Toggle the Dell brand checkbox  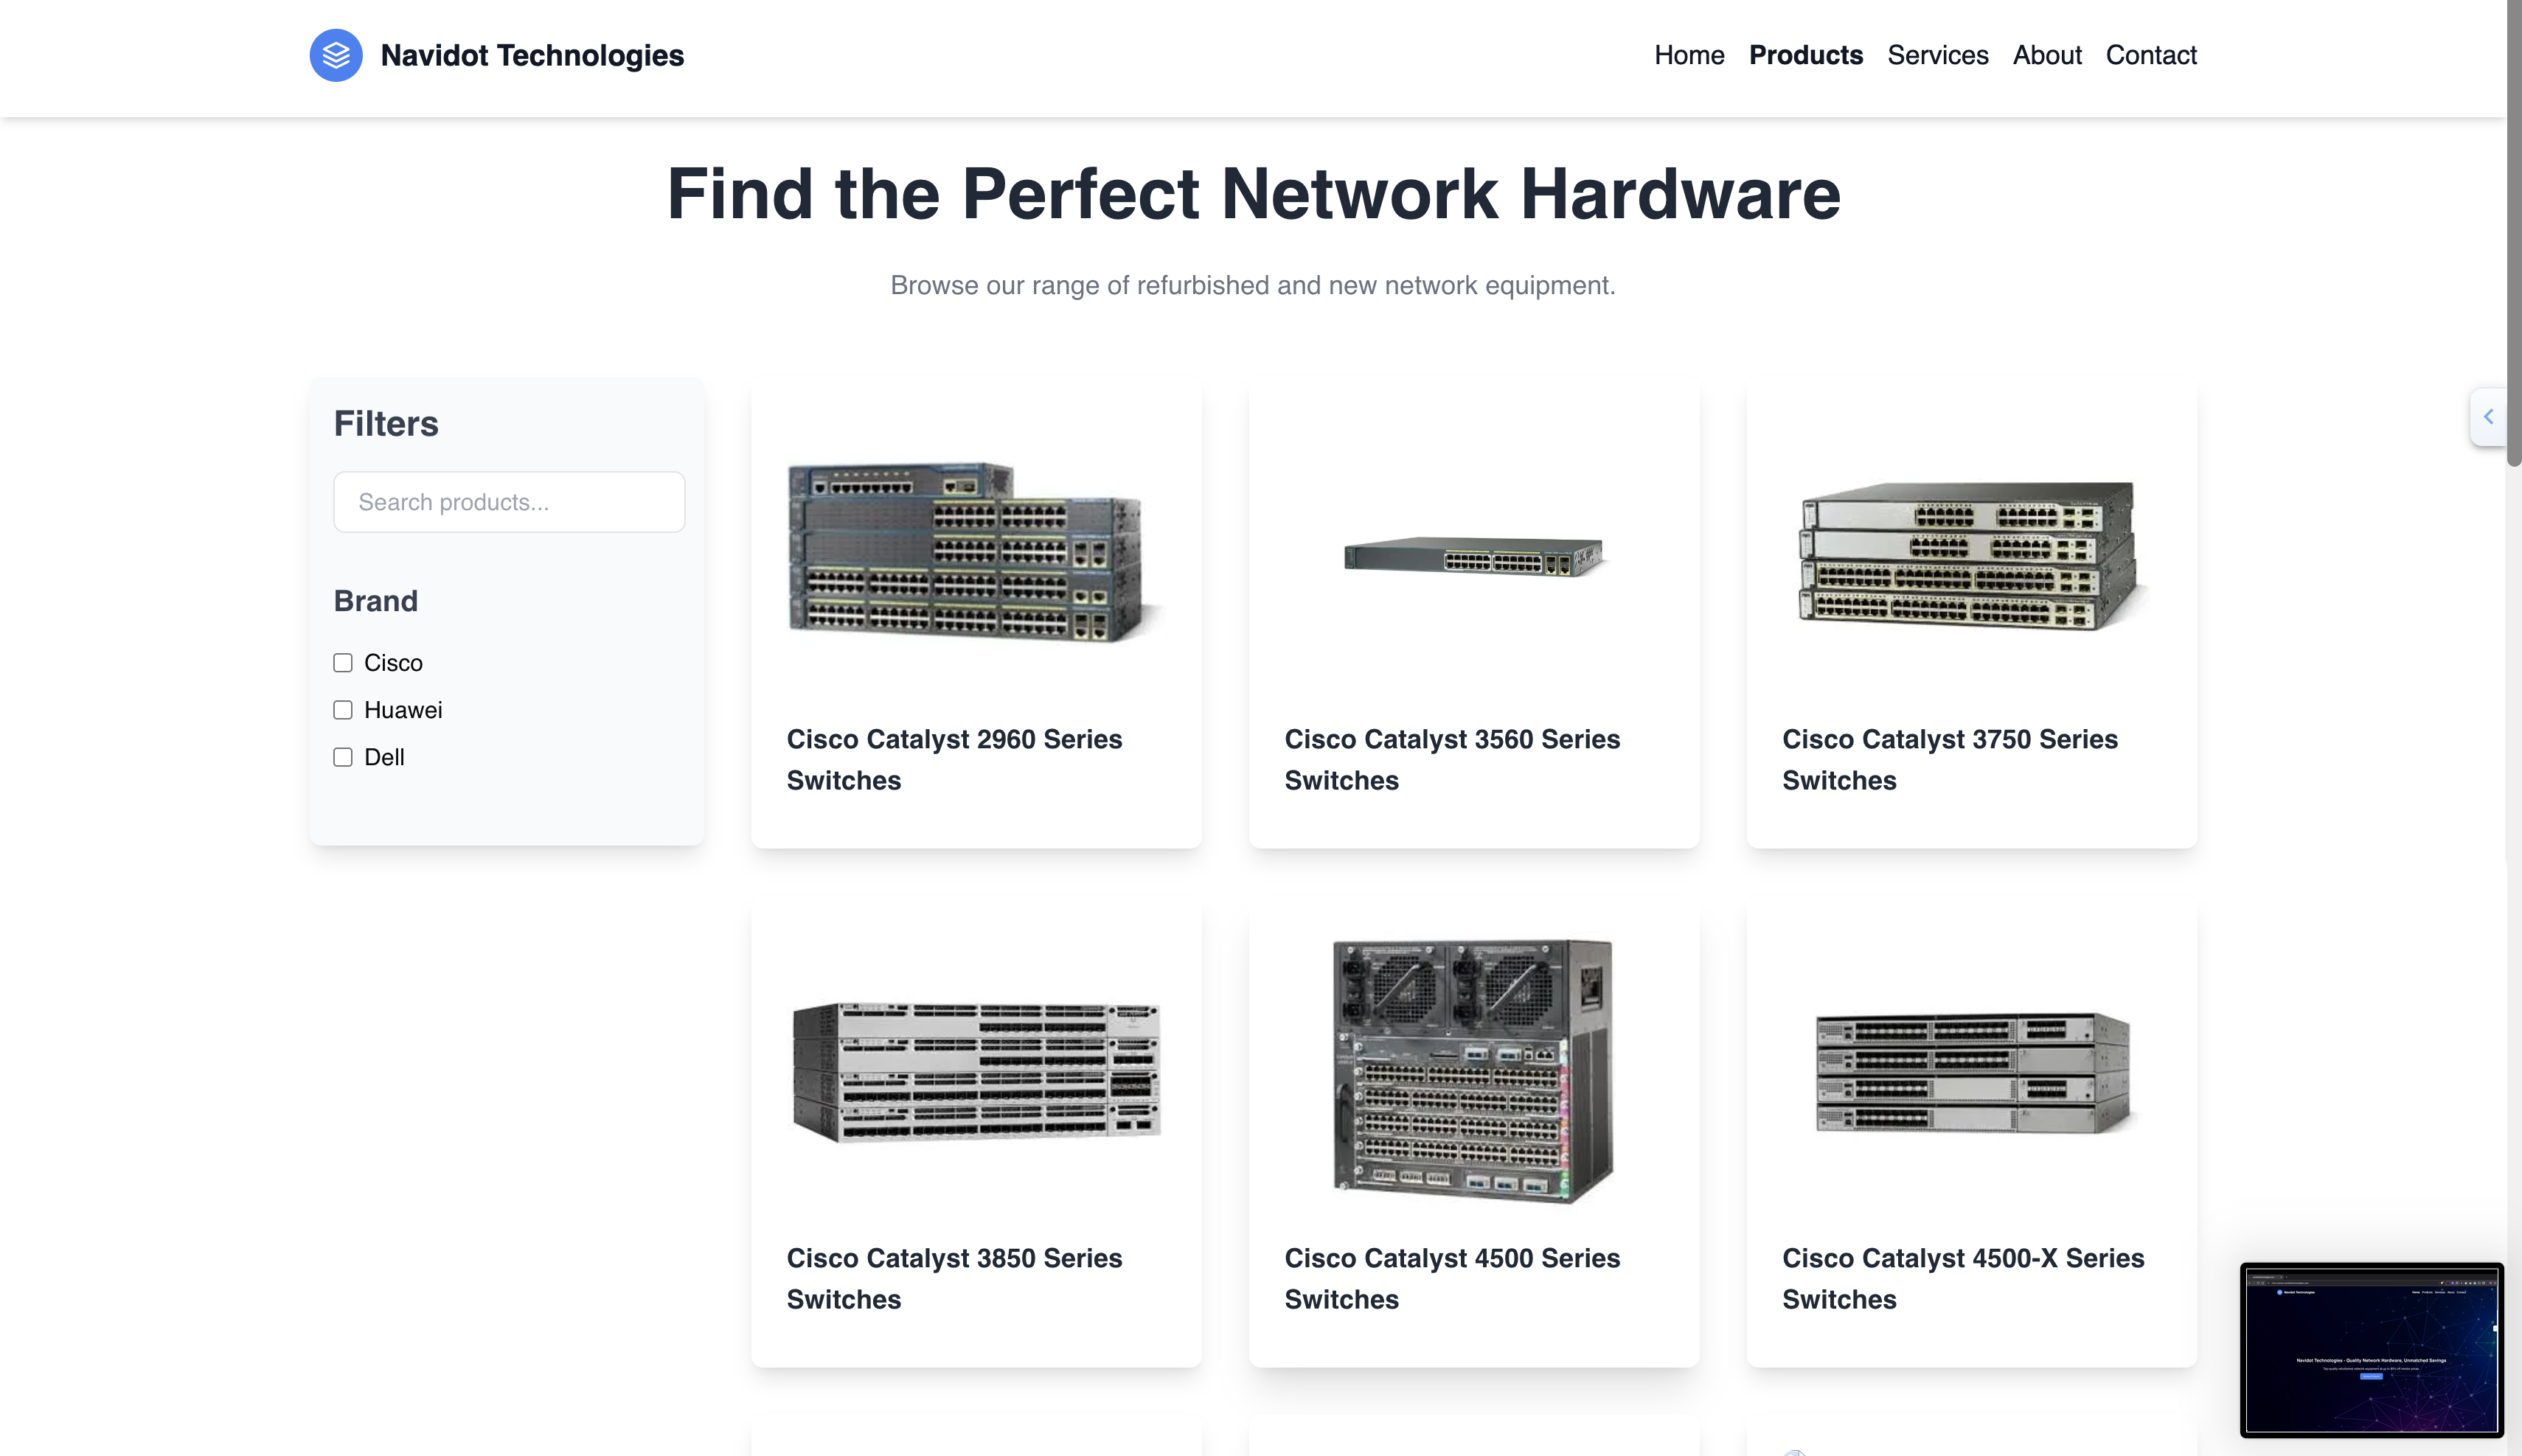point(343,757)
